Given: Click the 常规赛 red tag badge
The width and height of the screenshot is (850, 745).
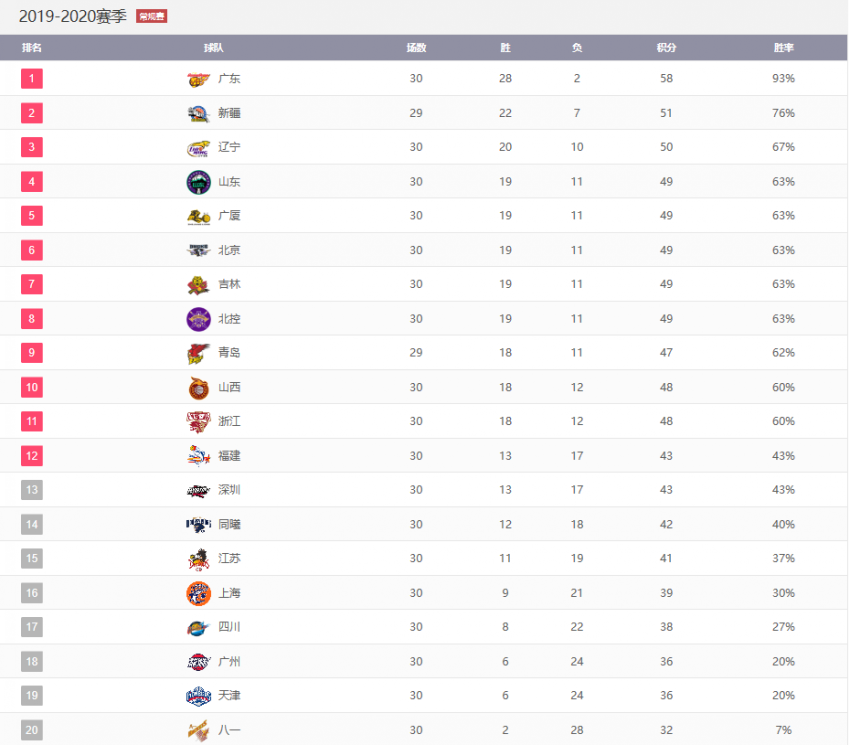Looking at the screenshot, I should tap(152, 17).
